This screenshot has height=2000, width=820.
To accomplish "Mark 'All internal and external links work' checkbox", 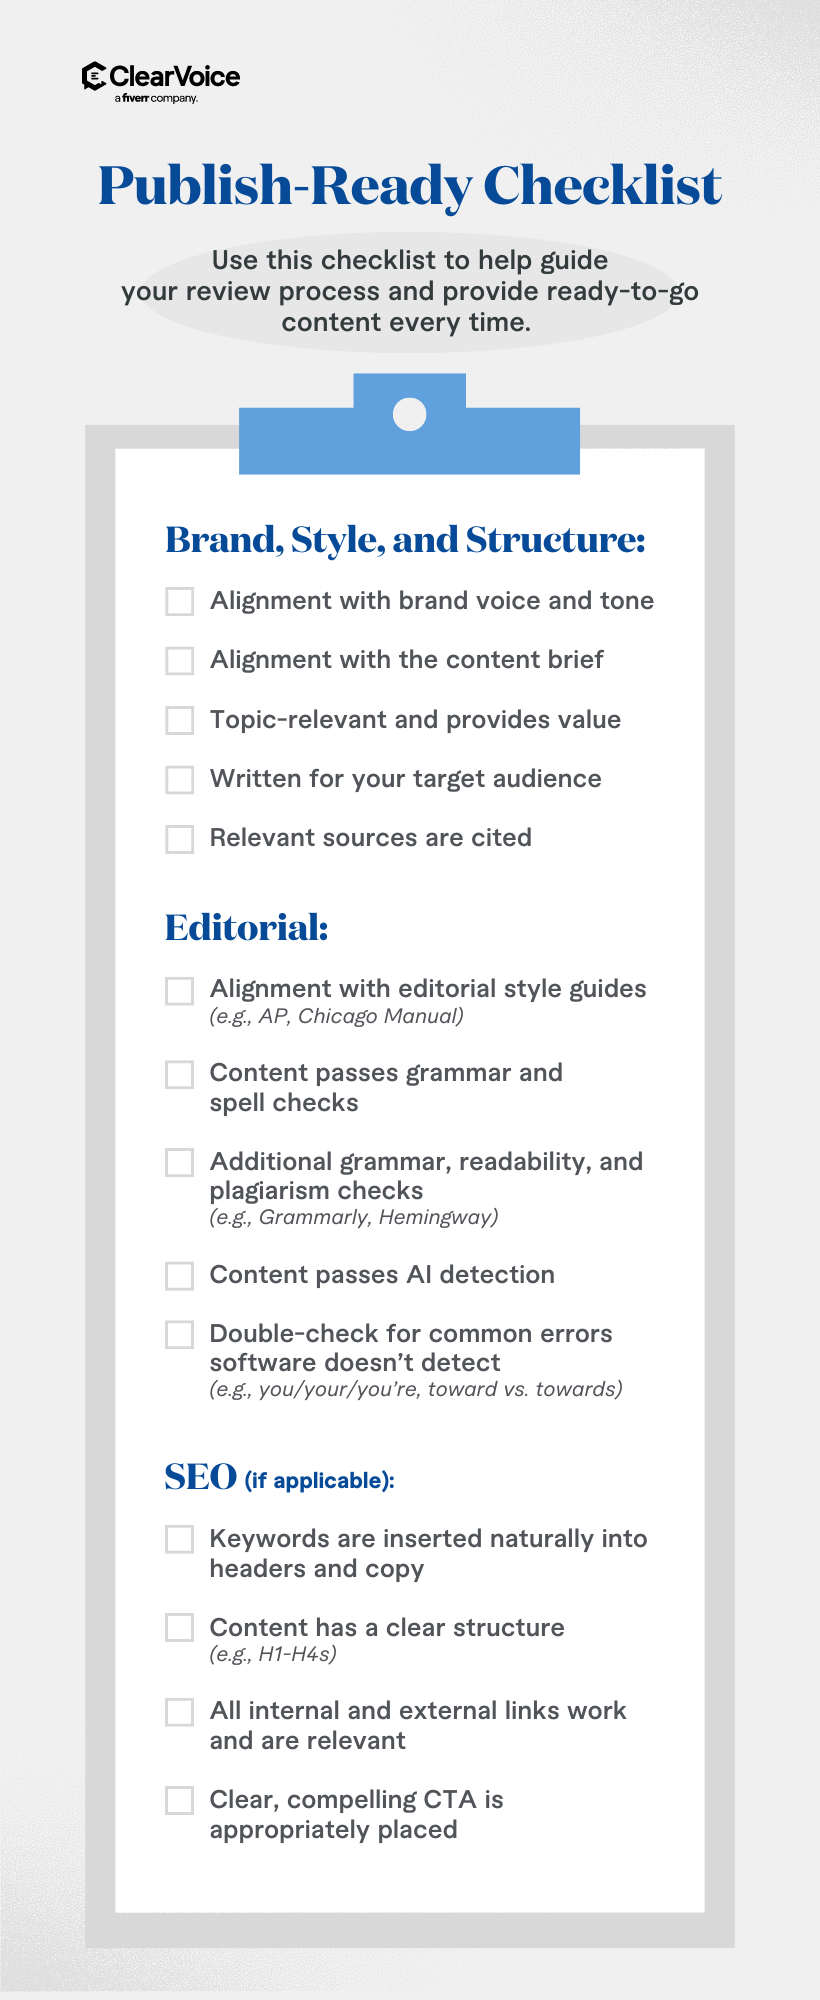I will (180, 1712).
